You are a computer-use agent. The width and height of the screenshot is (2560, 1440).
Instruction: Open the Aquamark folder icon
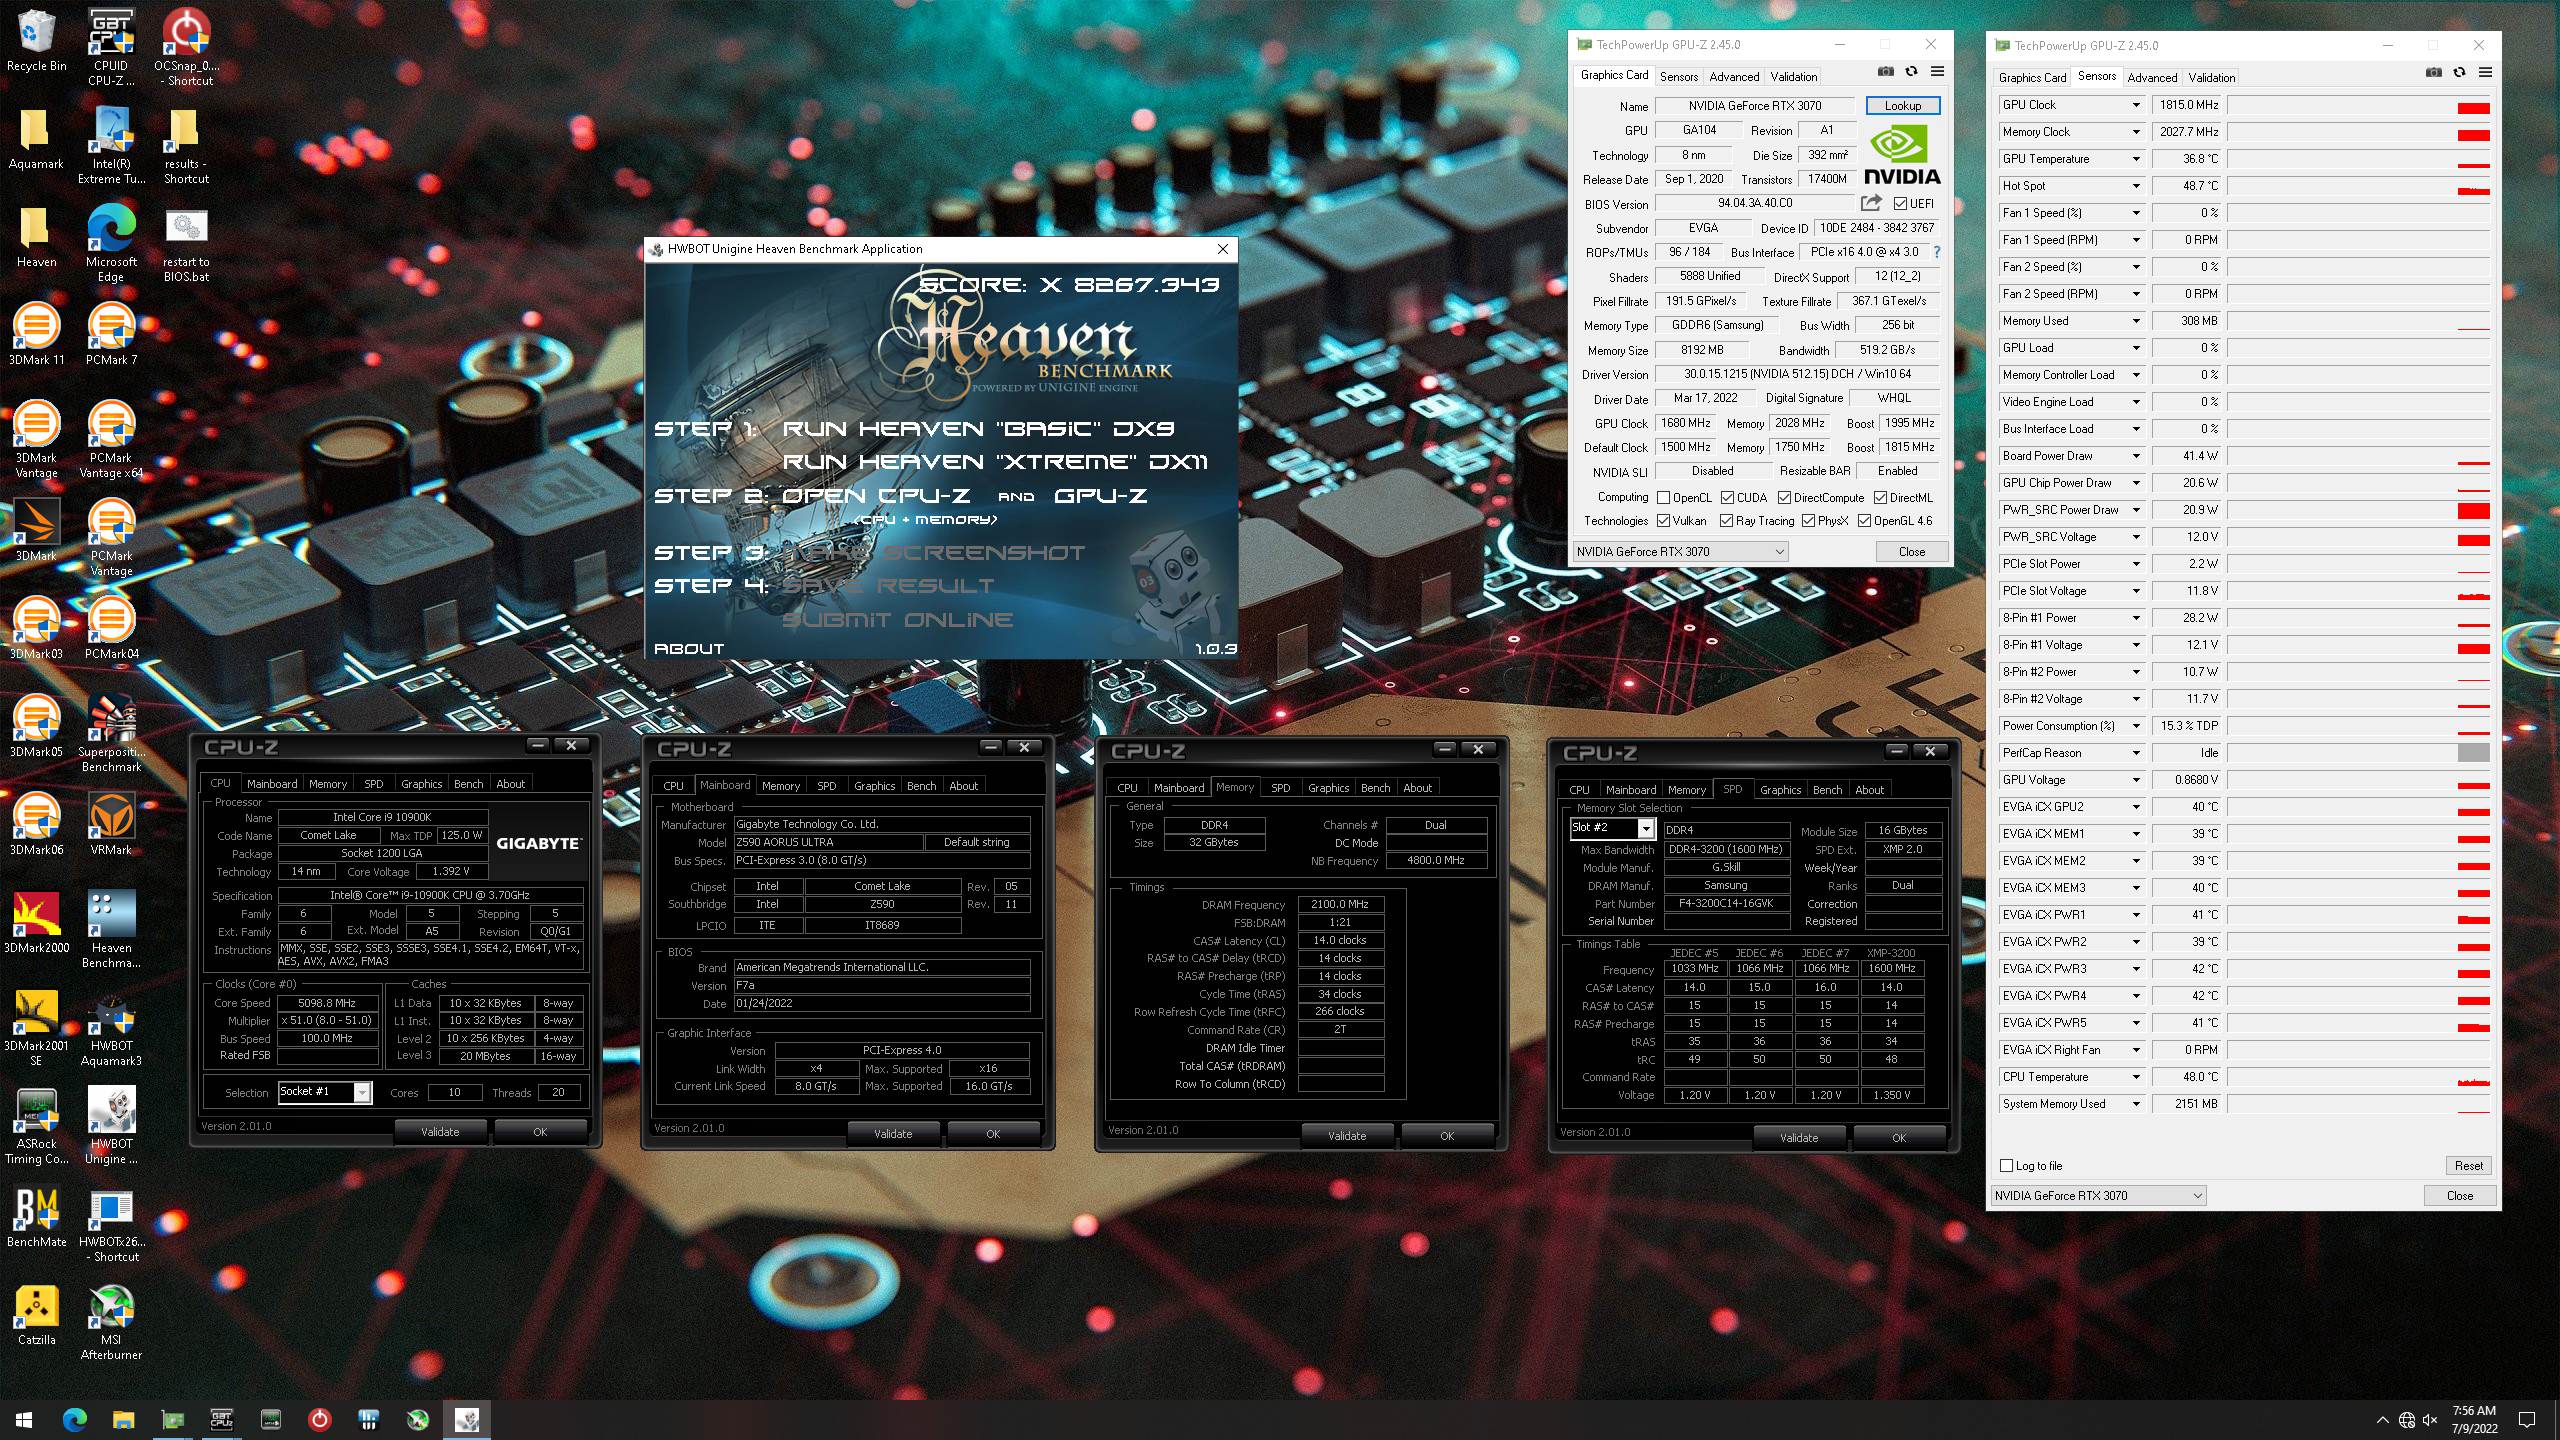(36, 139)
